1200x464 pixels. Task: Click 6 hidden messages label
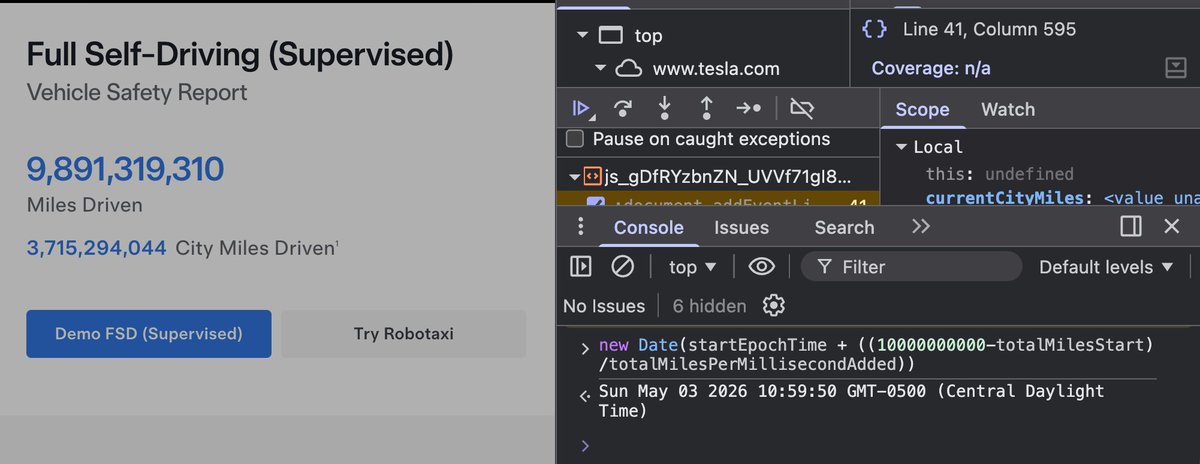[709, 305]
